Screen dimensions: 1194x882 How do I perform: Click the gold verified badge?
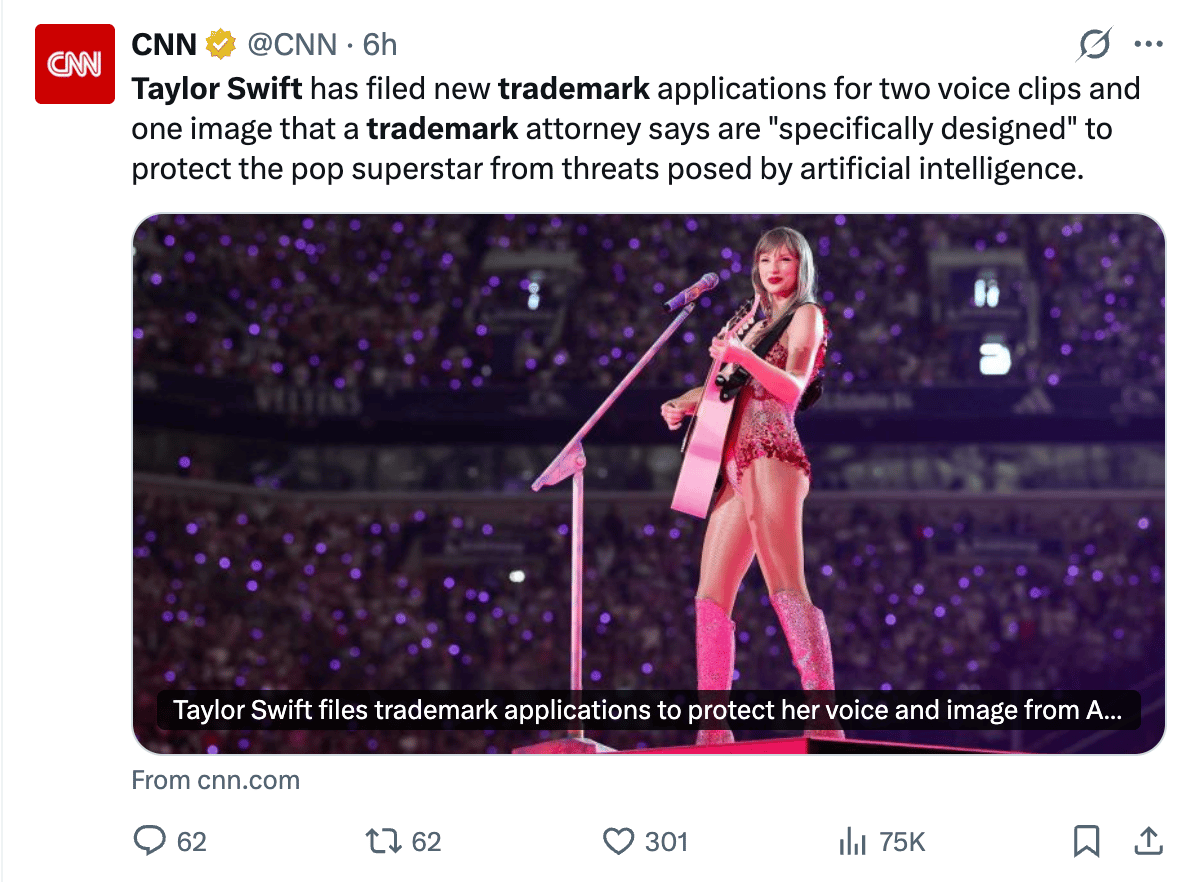point(220,44)
